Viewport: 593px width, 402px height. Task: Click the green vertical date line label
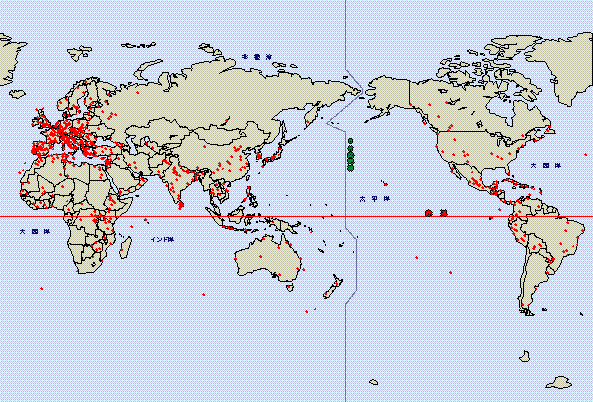[351, 154]
